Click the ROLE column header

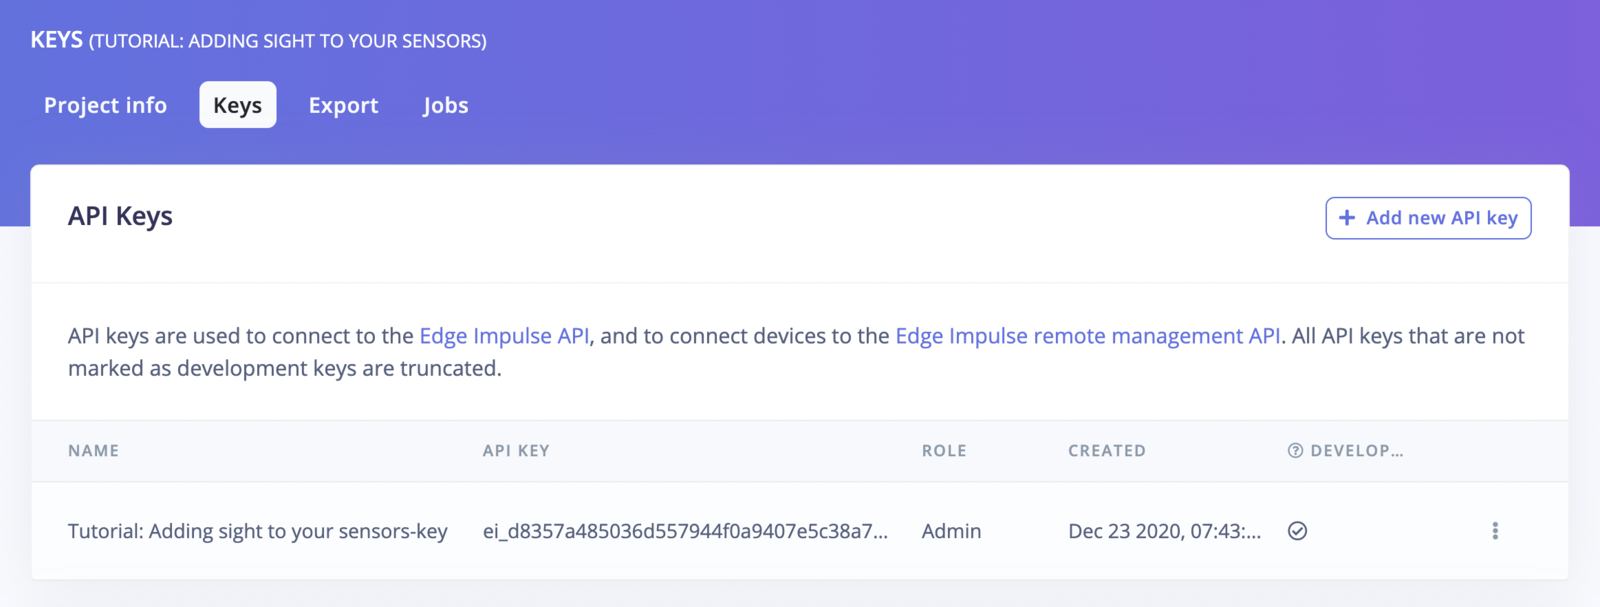[944, 451]
